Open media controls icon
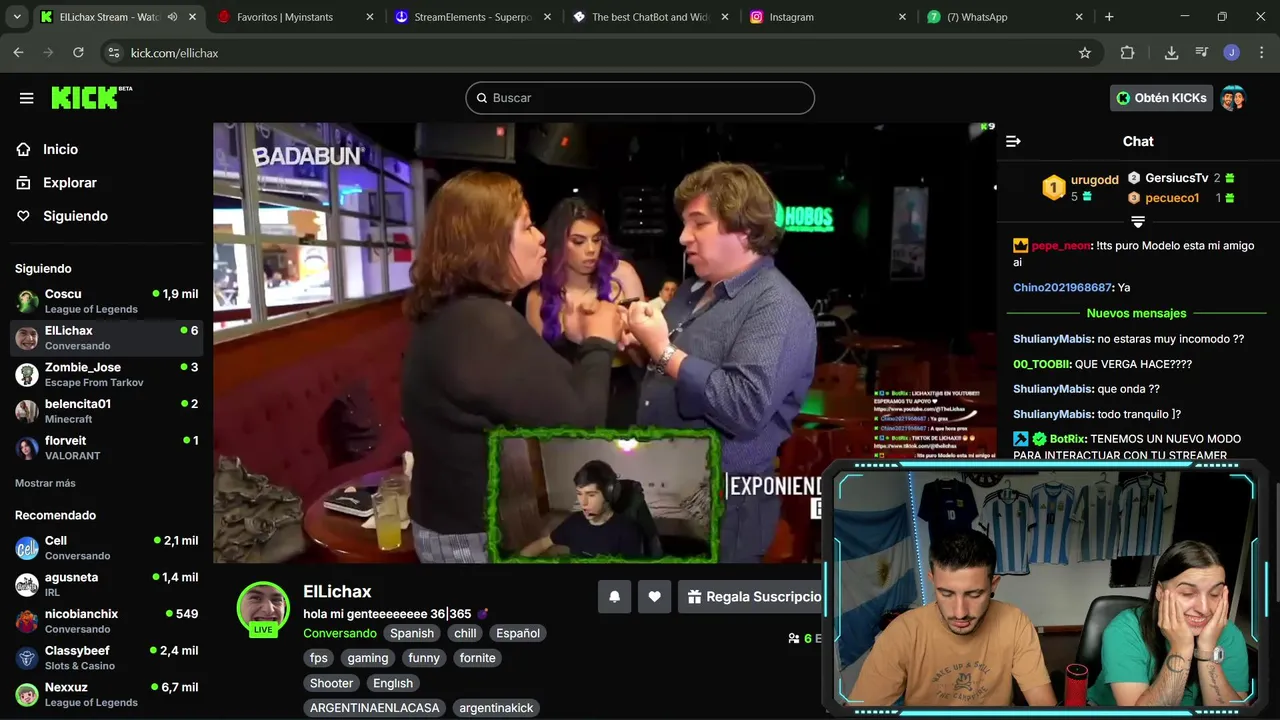Screen dimensions: 1280x720 [1202, 53]
